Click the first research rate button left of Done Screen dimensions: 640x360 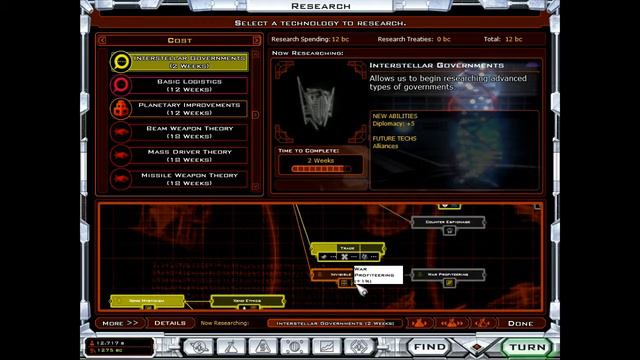pyautogui.click(x=419, y=323)
